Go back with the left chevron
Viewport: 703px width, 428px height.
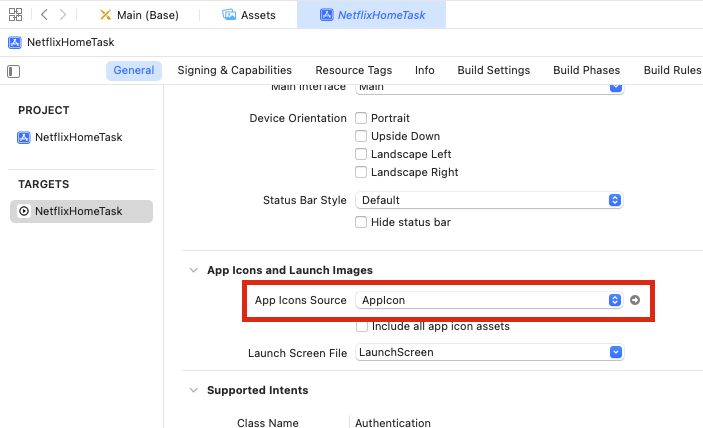pos(45,15)
